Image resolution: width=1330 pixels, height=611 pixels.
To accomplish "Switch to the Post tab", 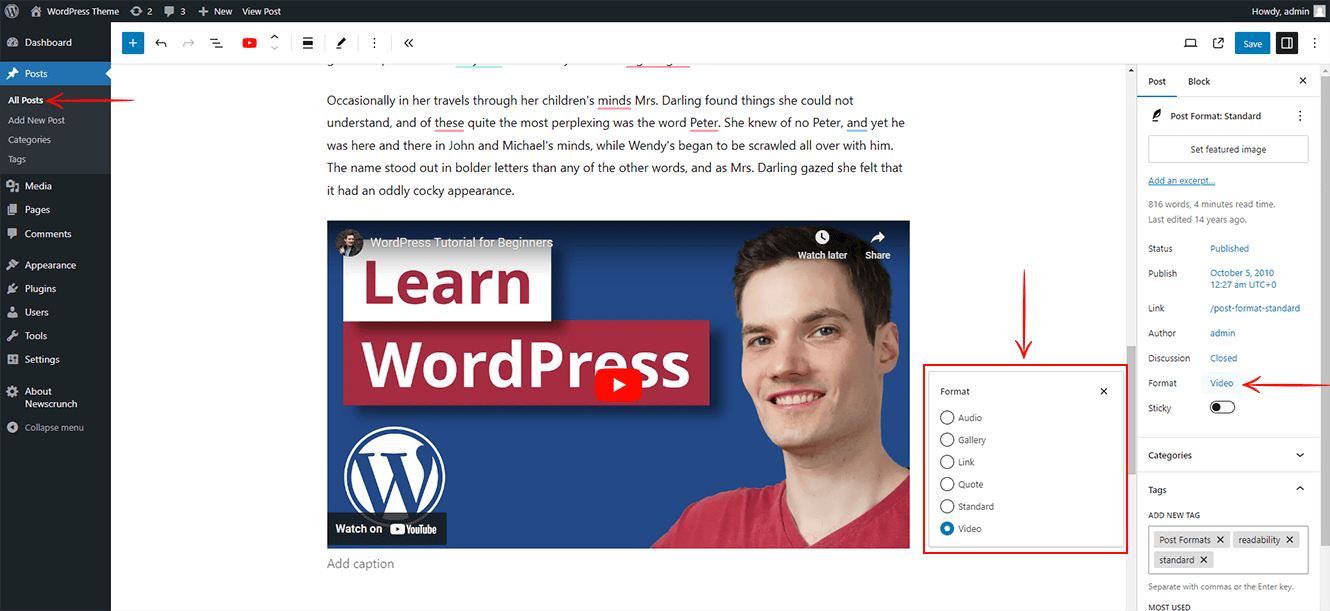I will tap(1157, 81).
